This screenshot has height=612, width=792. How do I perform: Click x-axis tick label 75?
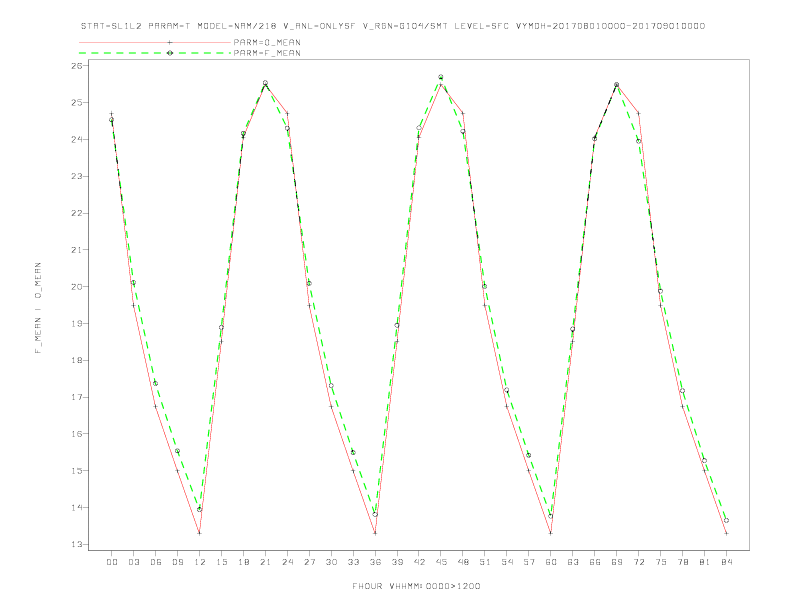[660, 562]
